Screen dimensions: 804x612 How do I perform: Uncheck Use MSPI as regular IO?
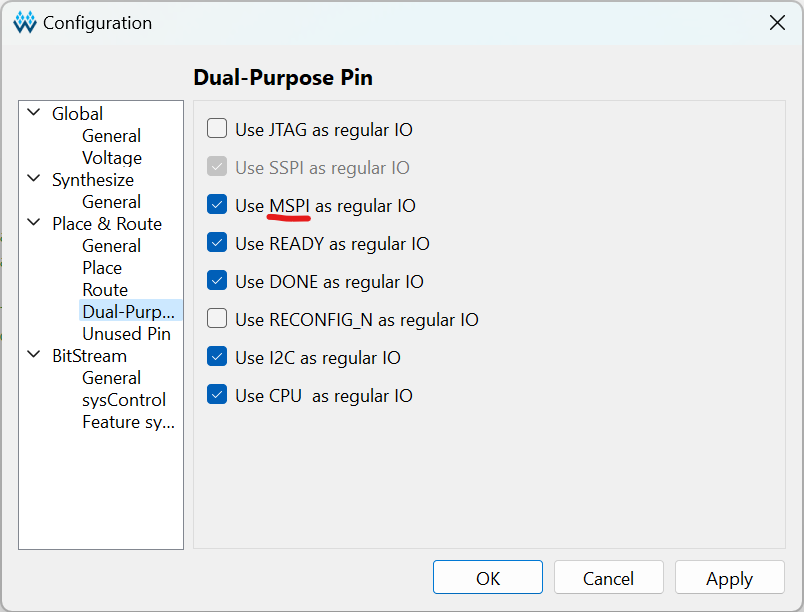[x=217, y=205]
